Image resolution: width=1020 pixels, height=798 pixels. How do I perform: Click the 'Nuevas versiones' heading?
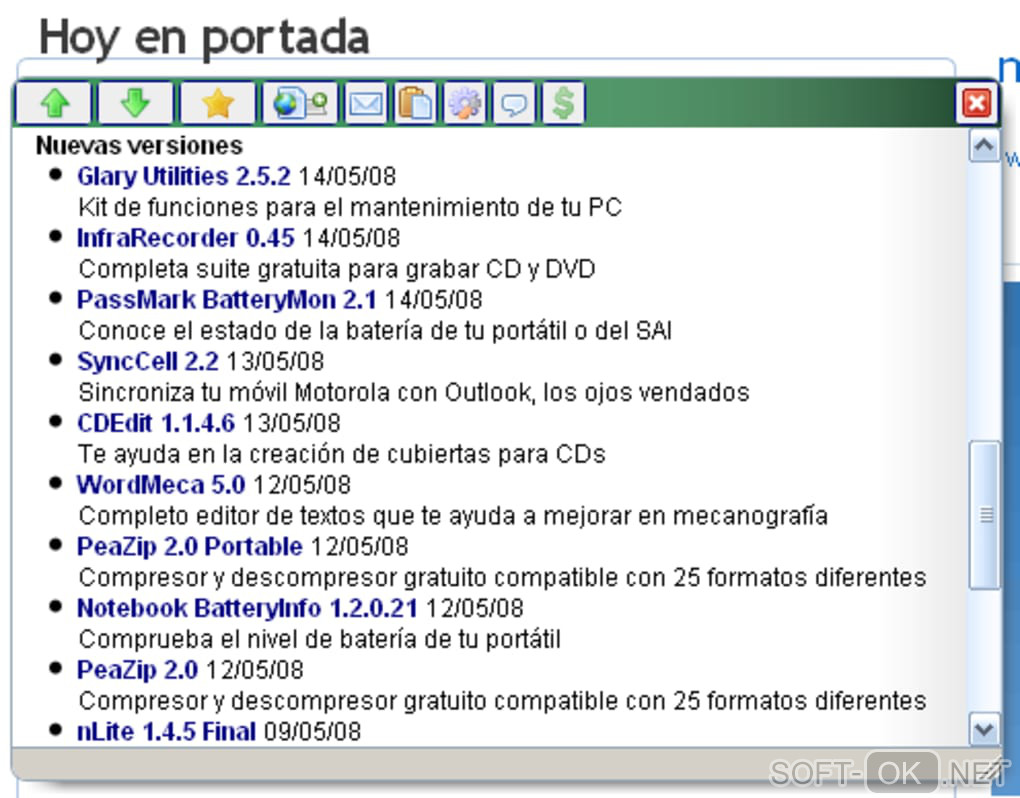click(x=139, y=145)
